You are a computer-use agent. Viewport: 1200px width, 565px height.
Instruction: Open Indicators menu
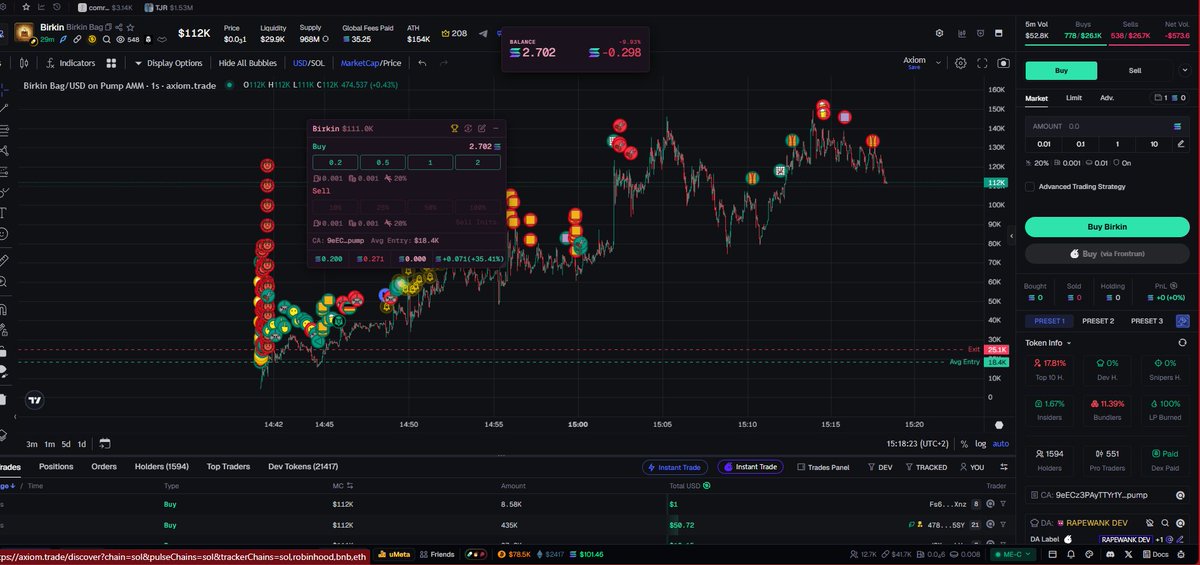click(x=70, y=63)
